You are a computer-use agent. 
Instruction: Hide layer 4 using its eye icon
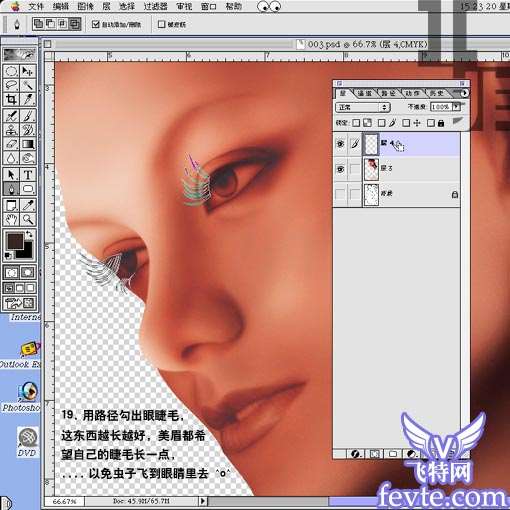tap(340, 144)
